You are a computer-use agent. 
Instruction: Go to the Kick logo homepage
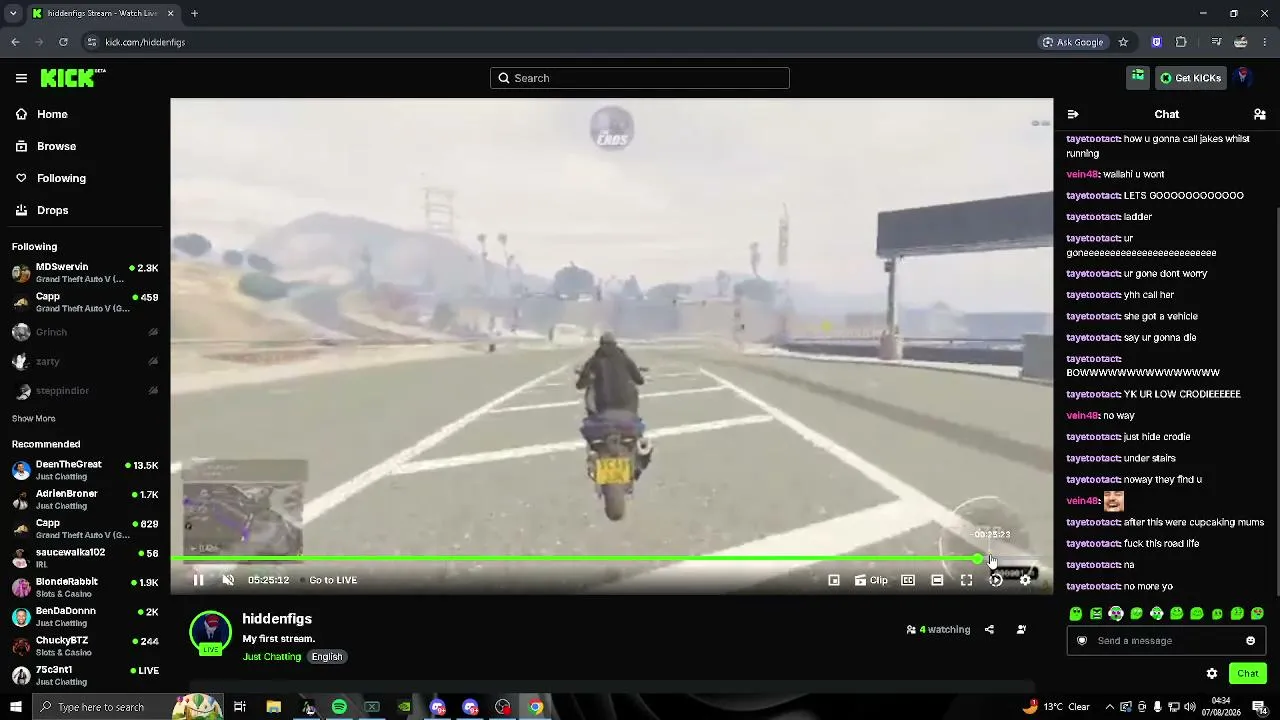point(73,78)
